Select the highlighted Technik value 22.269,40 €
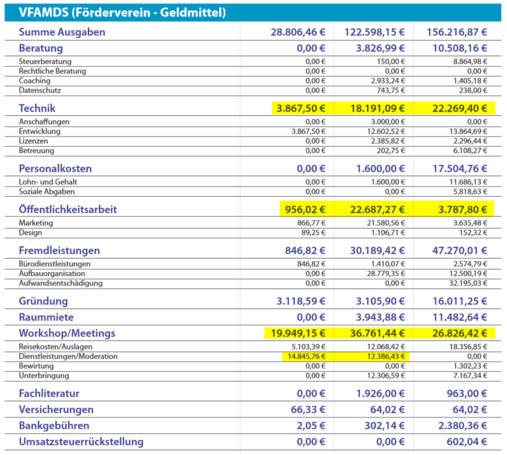The width and height of the screenshot is (507, 455). tap(460, 108)
